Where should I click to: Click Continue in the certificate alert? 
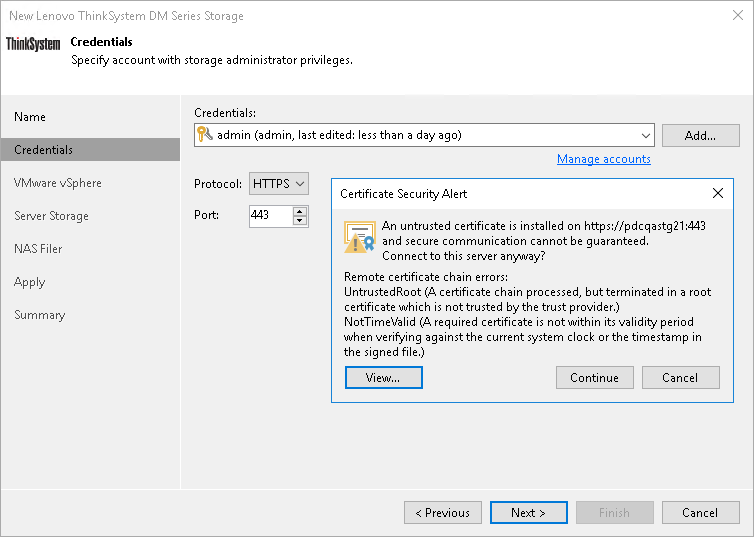pos(595,377)
